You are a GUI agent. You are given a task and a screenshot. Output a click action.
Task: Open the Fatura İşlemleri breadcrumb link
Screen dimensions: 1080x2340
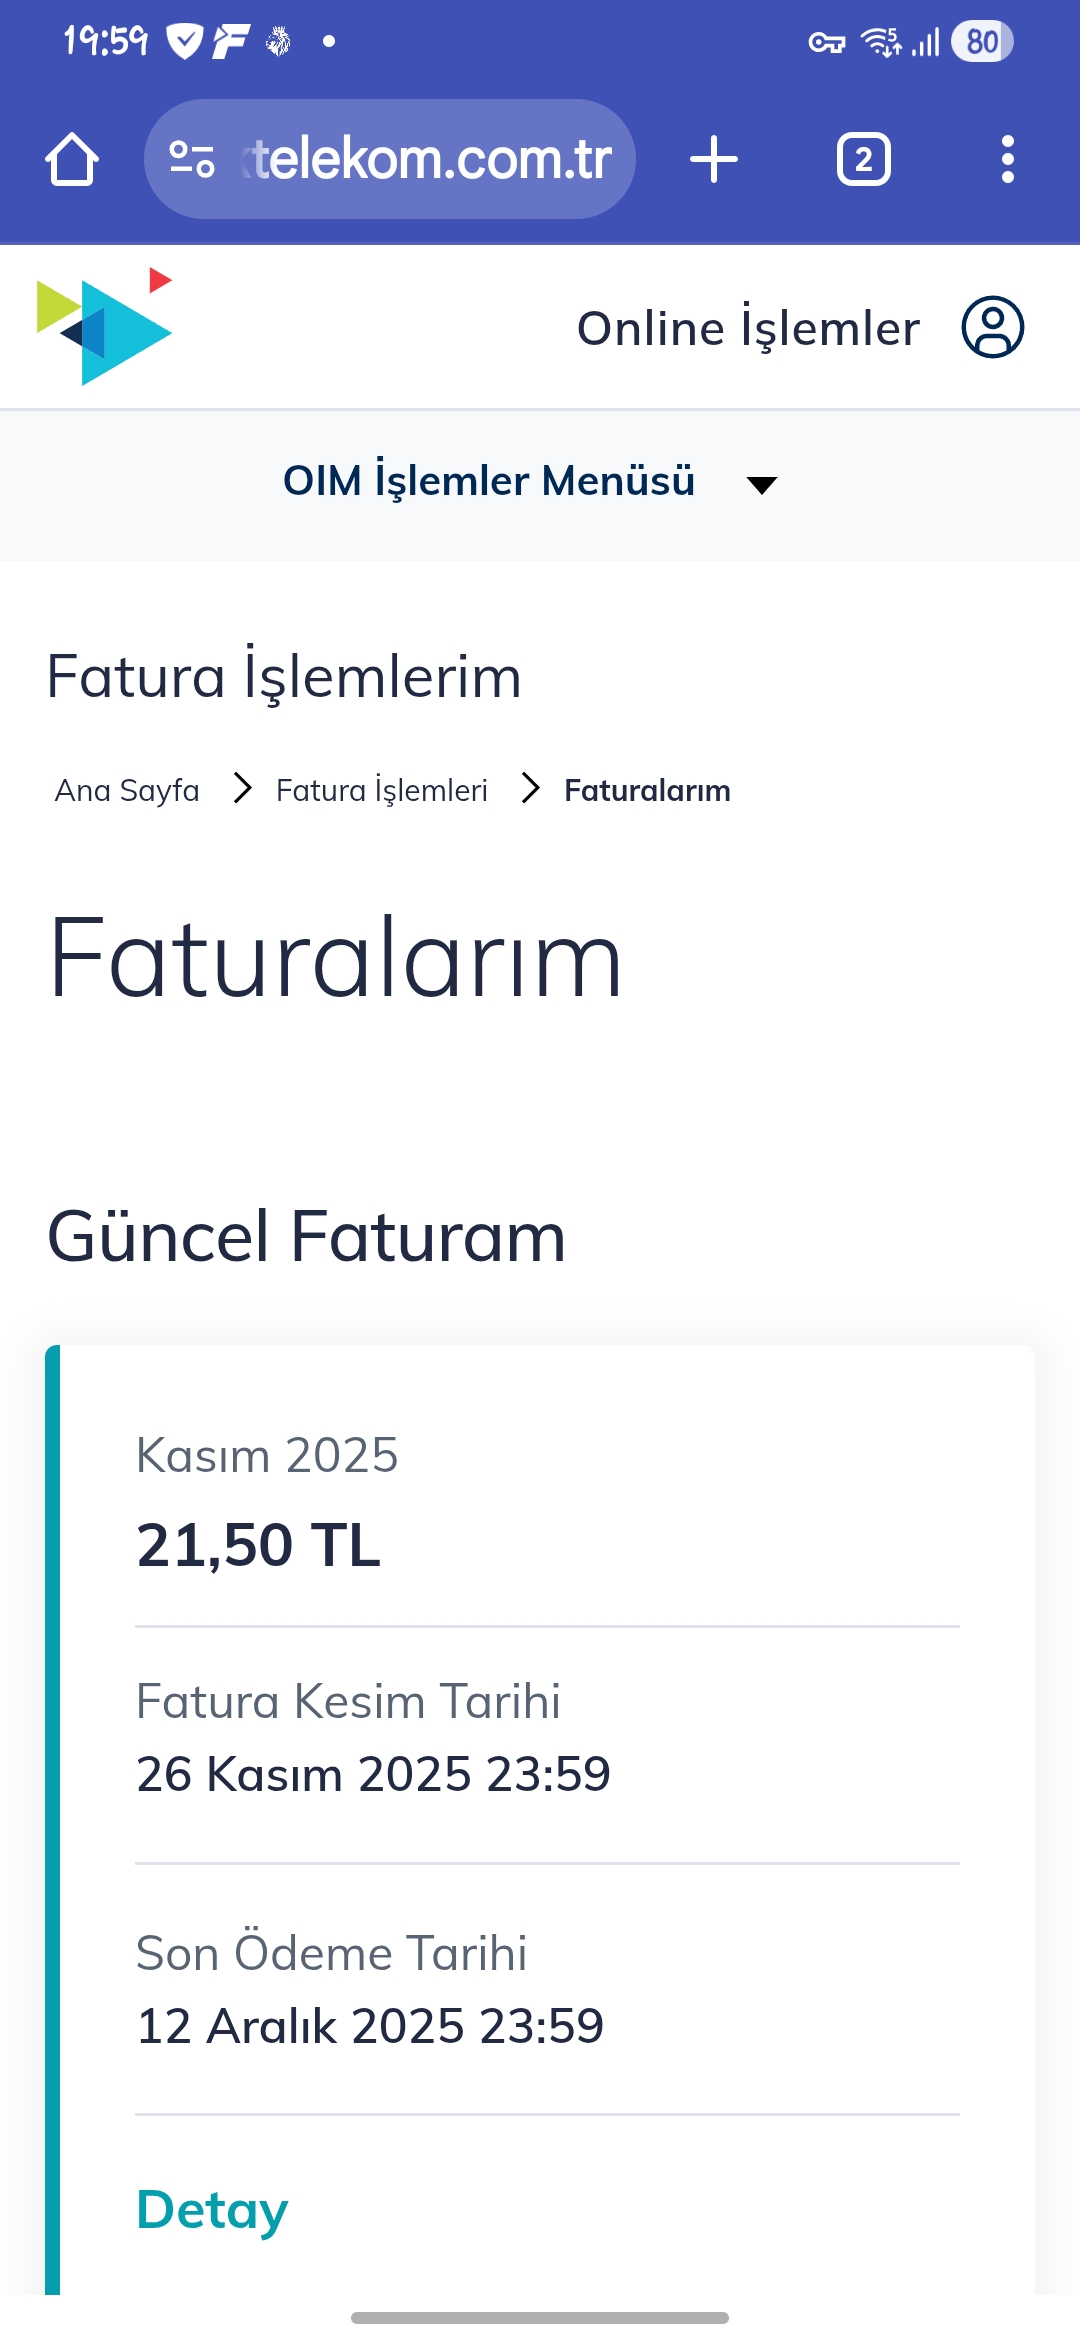(x=382, y=791)
